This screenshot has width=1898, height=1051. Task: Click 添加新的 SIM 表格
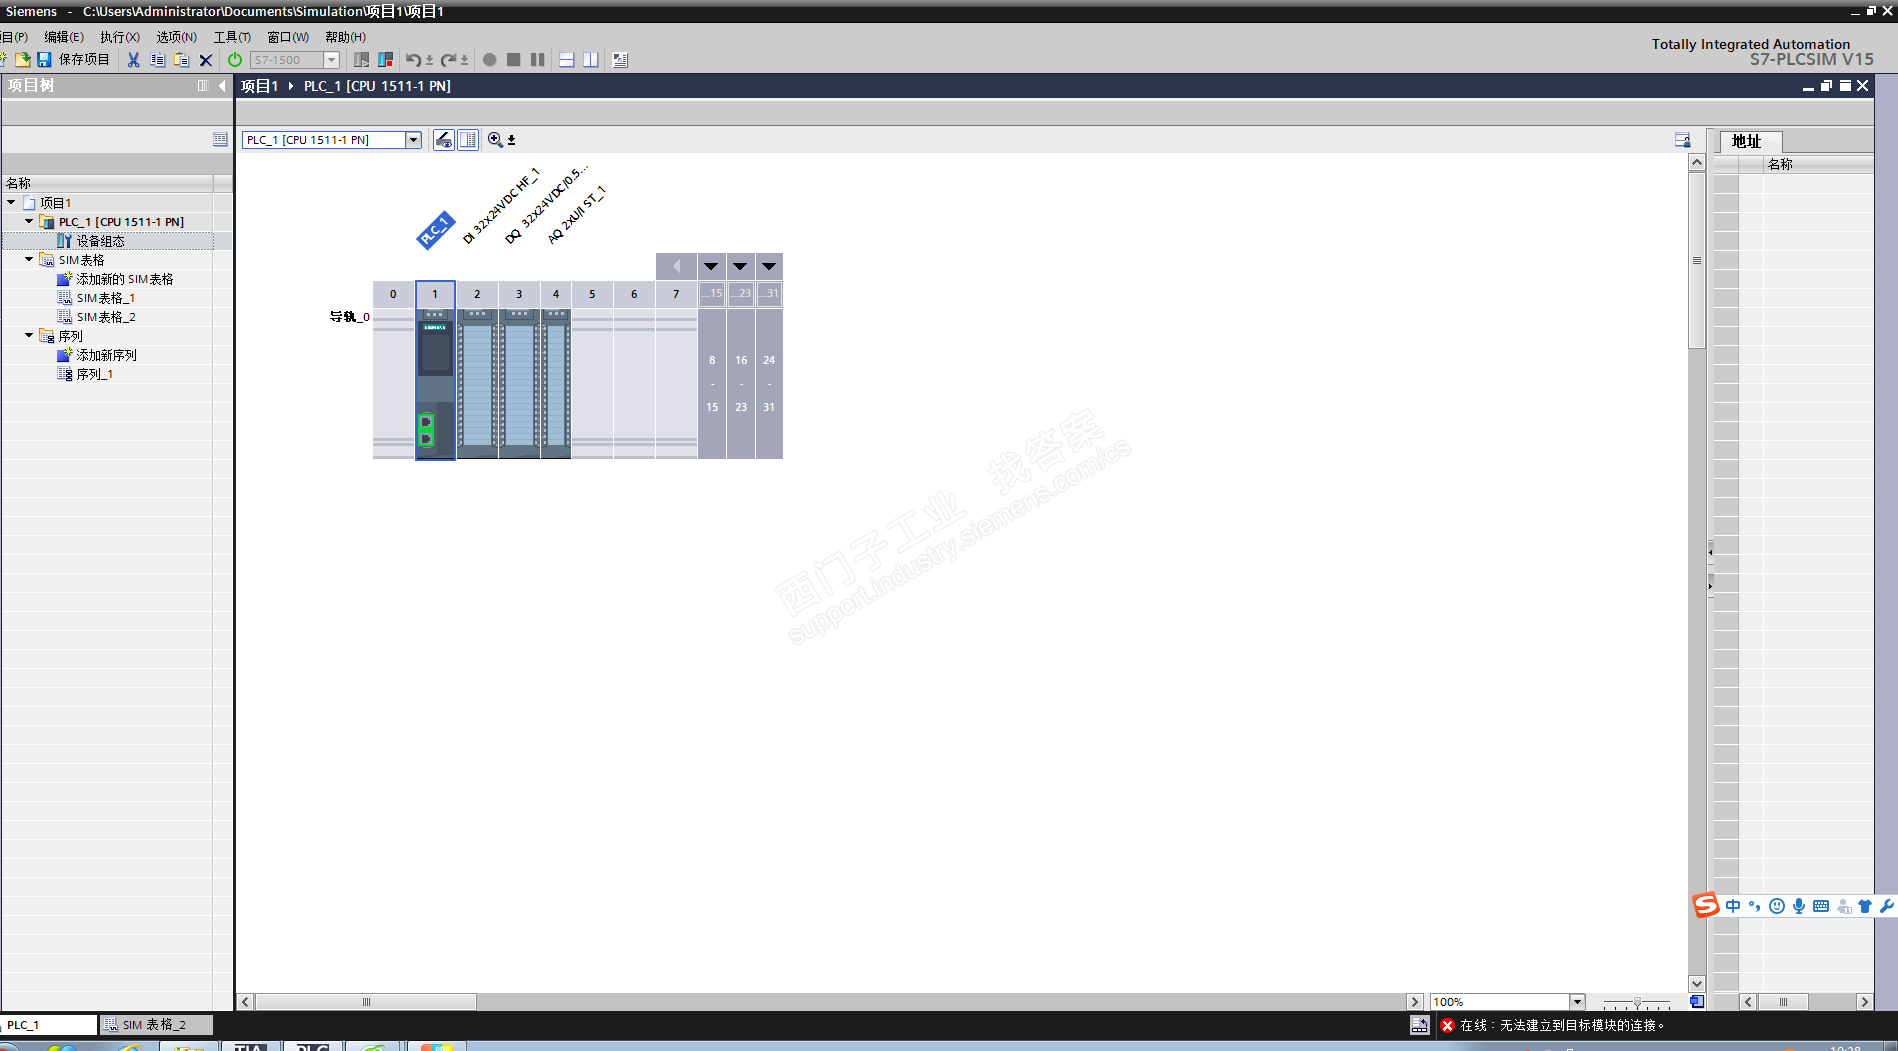(x=125, y=279)
